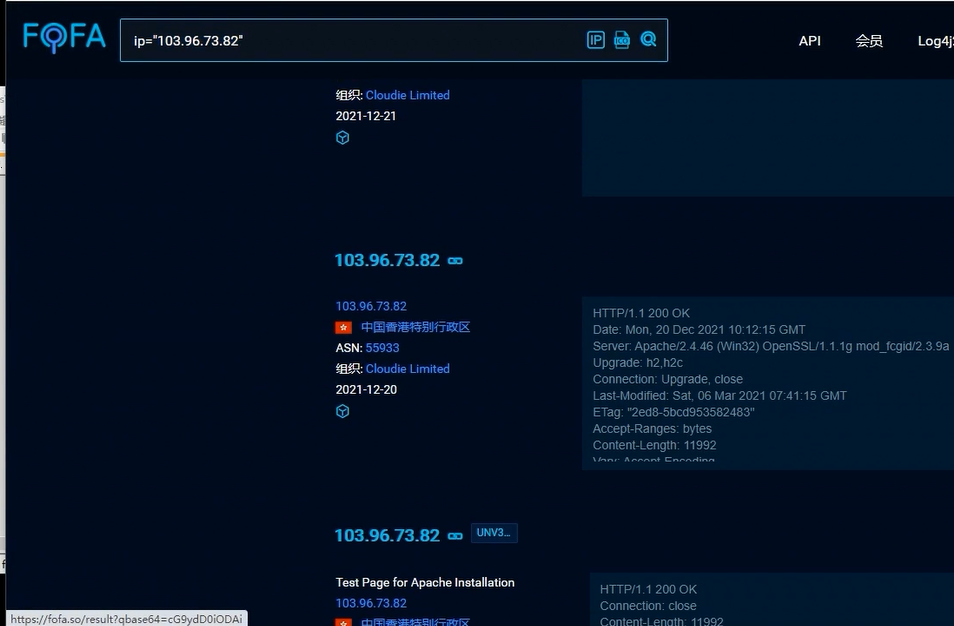Focus the search box containing ip="103.96.73.82"

[393, 40]
